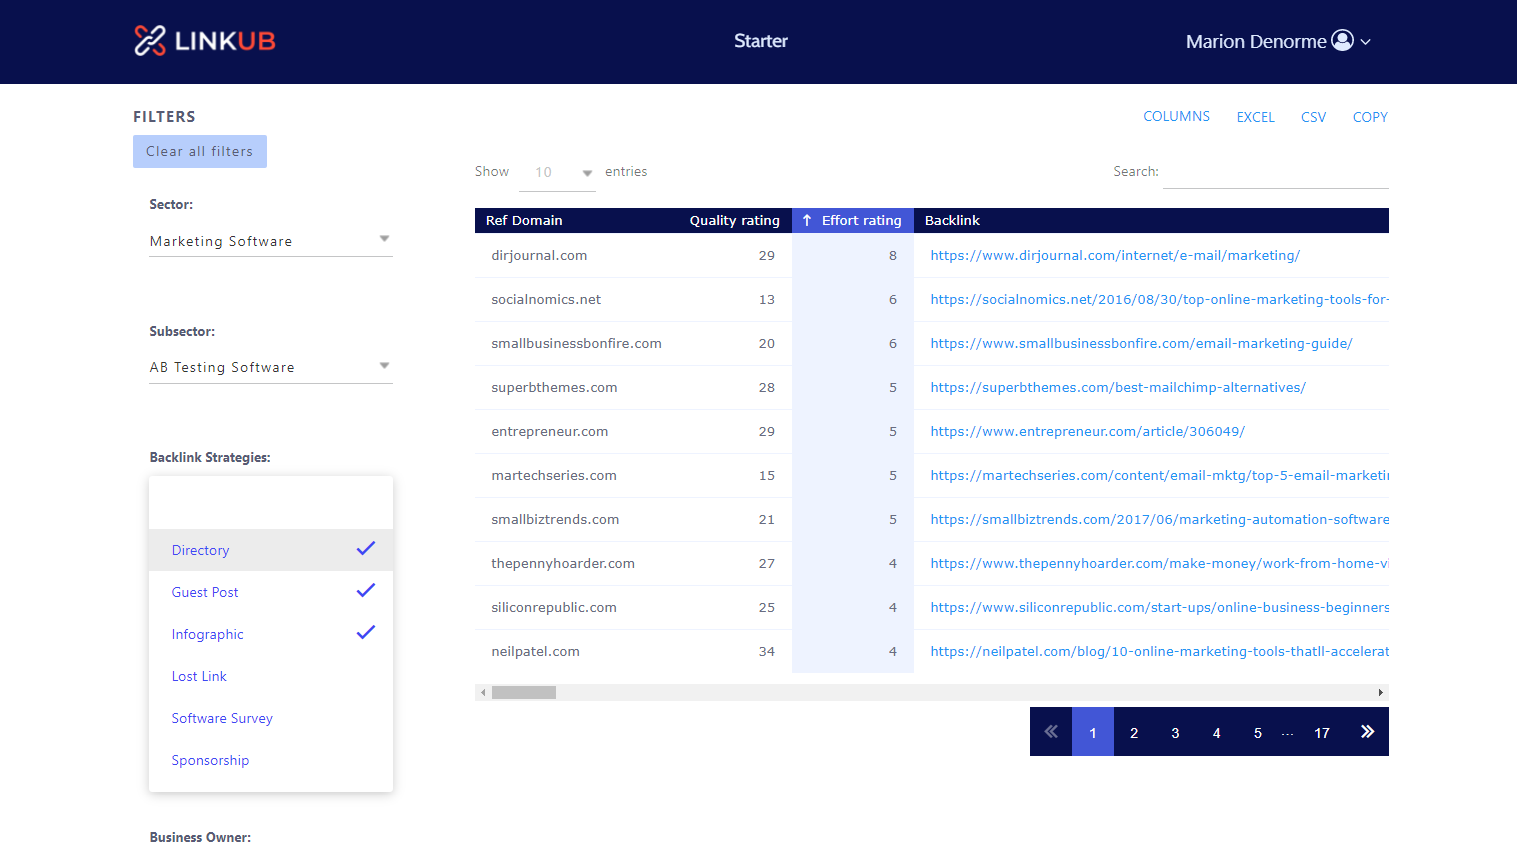This screenshot has height=851, width=1517.
Task: Go to page 17
Action: click(x=1322, y=732)
